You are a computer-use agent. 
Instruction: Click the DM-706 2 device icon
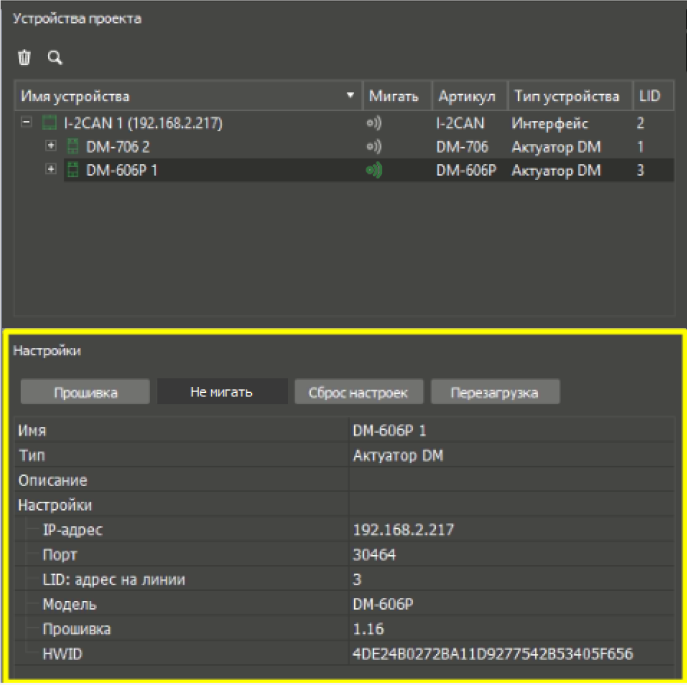tap(72, 147)
